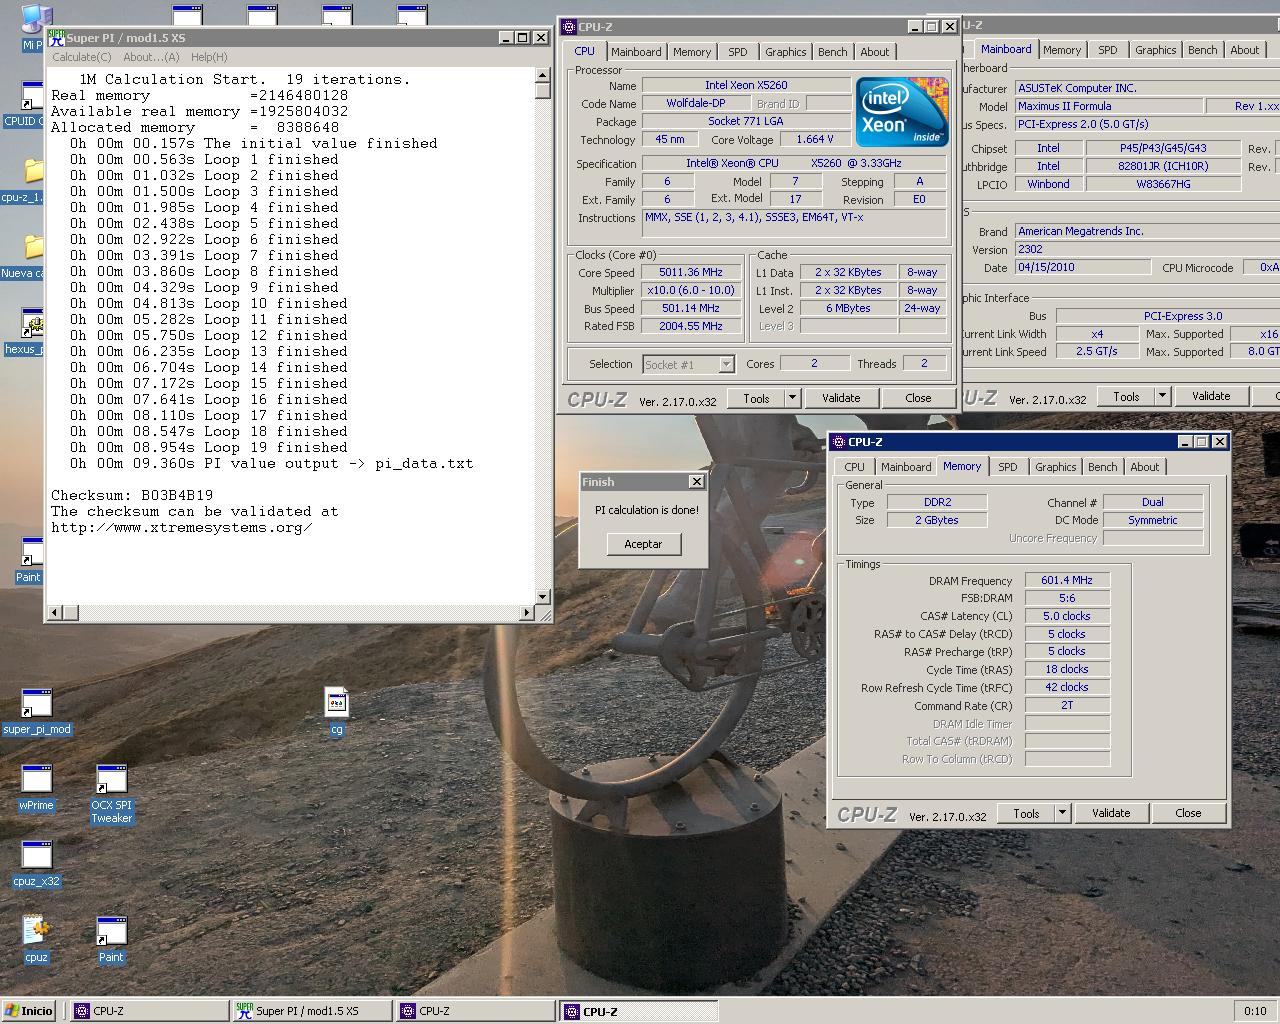Click the Intel Xeon inside logo

[x=901, y=112]
